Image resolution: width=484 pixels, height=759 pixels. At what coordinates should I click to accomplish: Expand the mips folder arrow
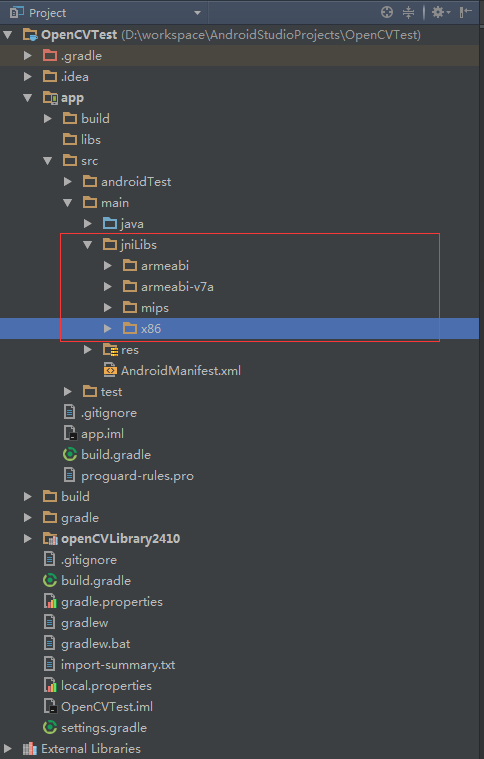(108, 307)
